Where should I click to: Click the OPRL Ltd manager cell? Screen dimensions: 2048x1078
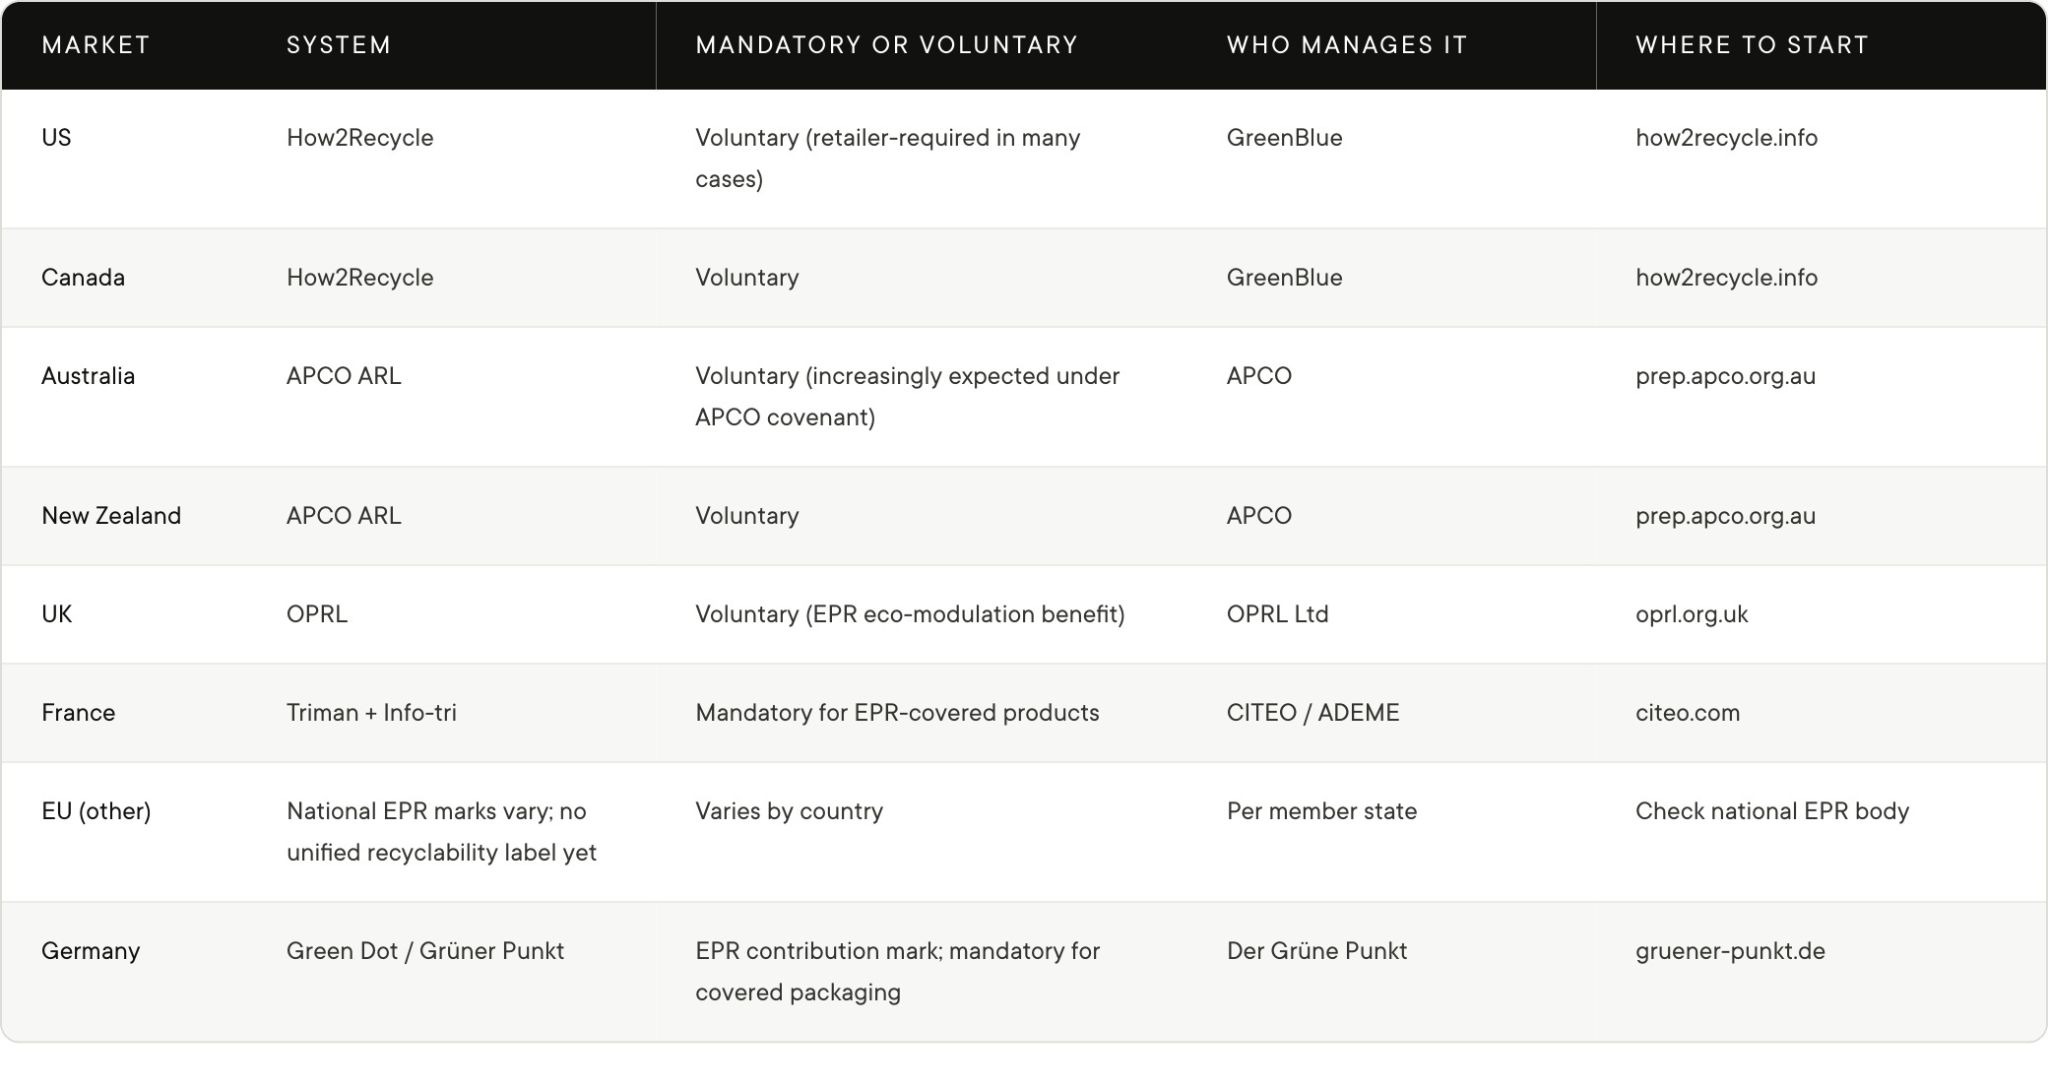coord(1277,614)
